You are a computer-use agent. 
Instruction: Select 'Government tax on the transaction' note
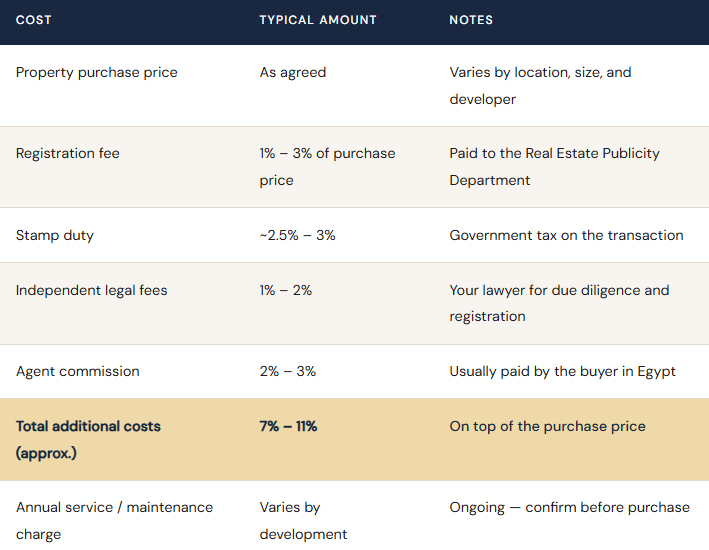pos(566,235)
